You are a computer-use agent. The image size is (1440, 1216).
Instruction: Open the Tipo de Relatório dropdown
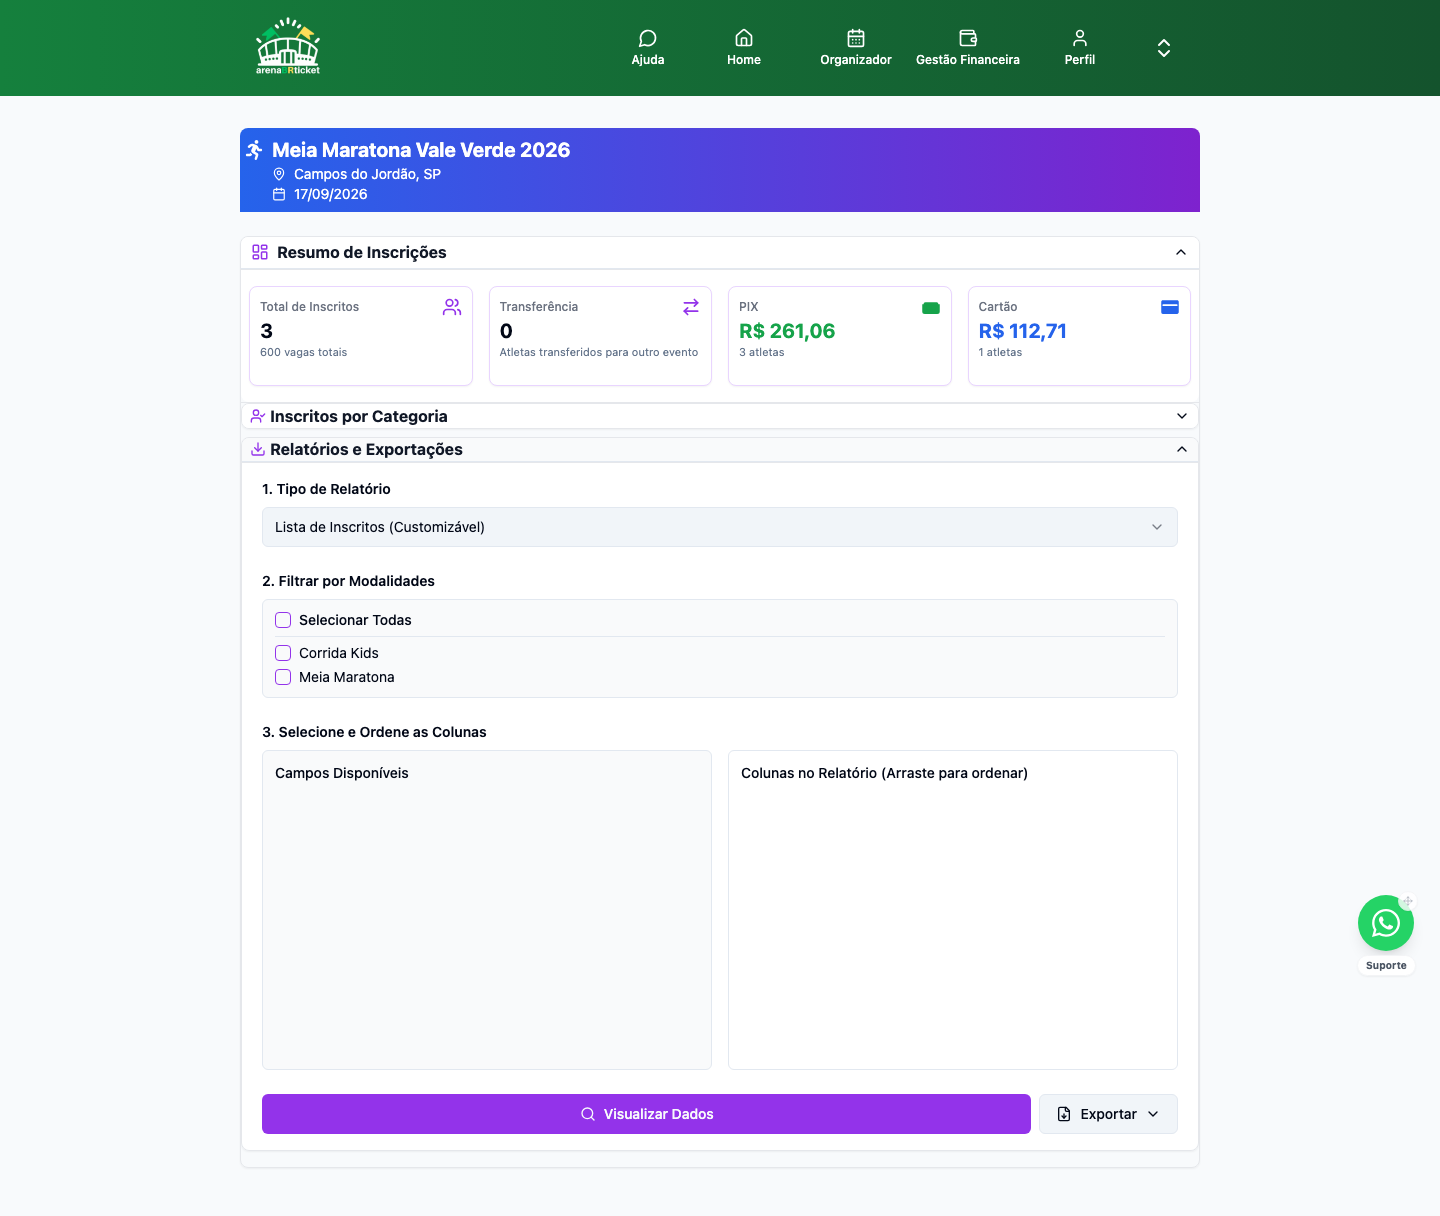click(x=720, y=527)
